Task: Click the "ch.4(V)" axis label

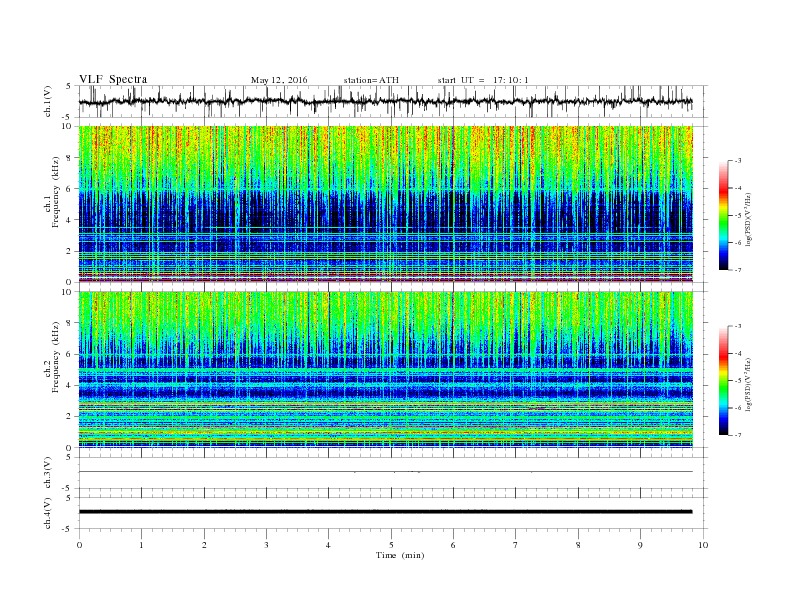Action: [48, 514]
